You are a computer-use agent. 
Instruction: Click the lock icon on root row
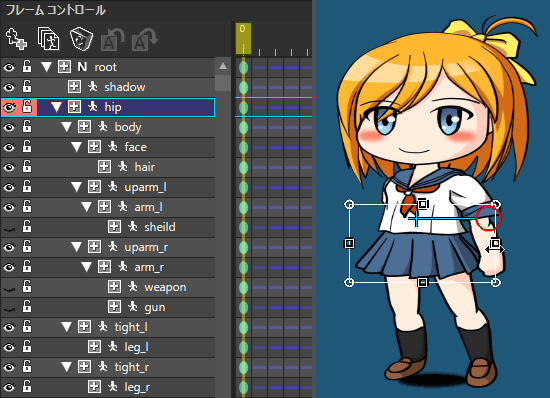[x=27, y=67]
